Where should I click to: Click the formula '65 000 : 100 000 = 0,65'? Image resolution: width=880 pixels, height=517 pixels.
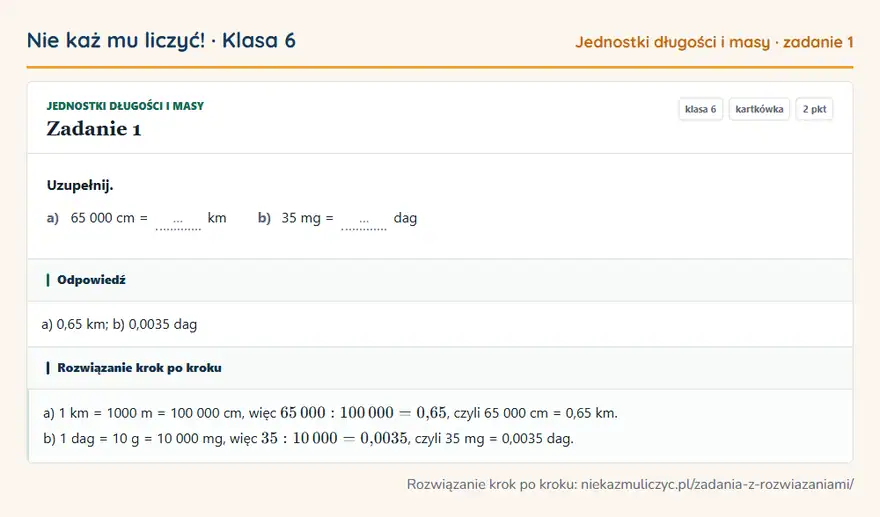pyautogui.click(x=363, y=413)
